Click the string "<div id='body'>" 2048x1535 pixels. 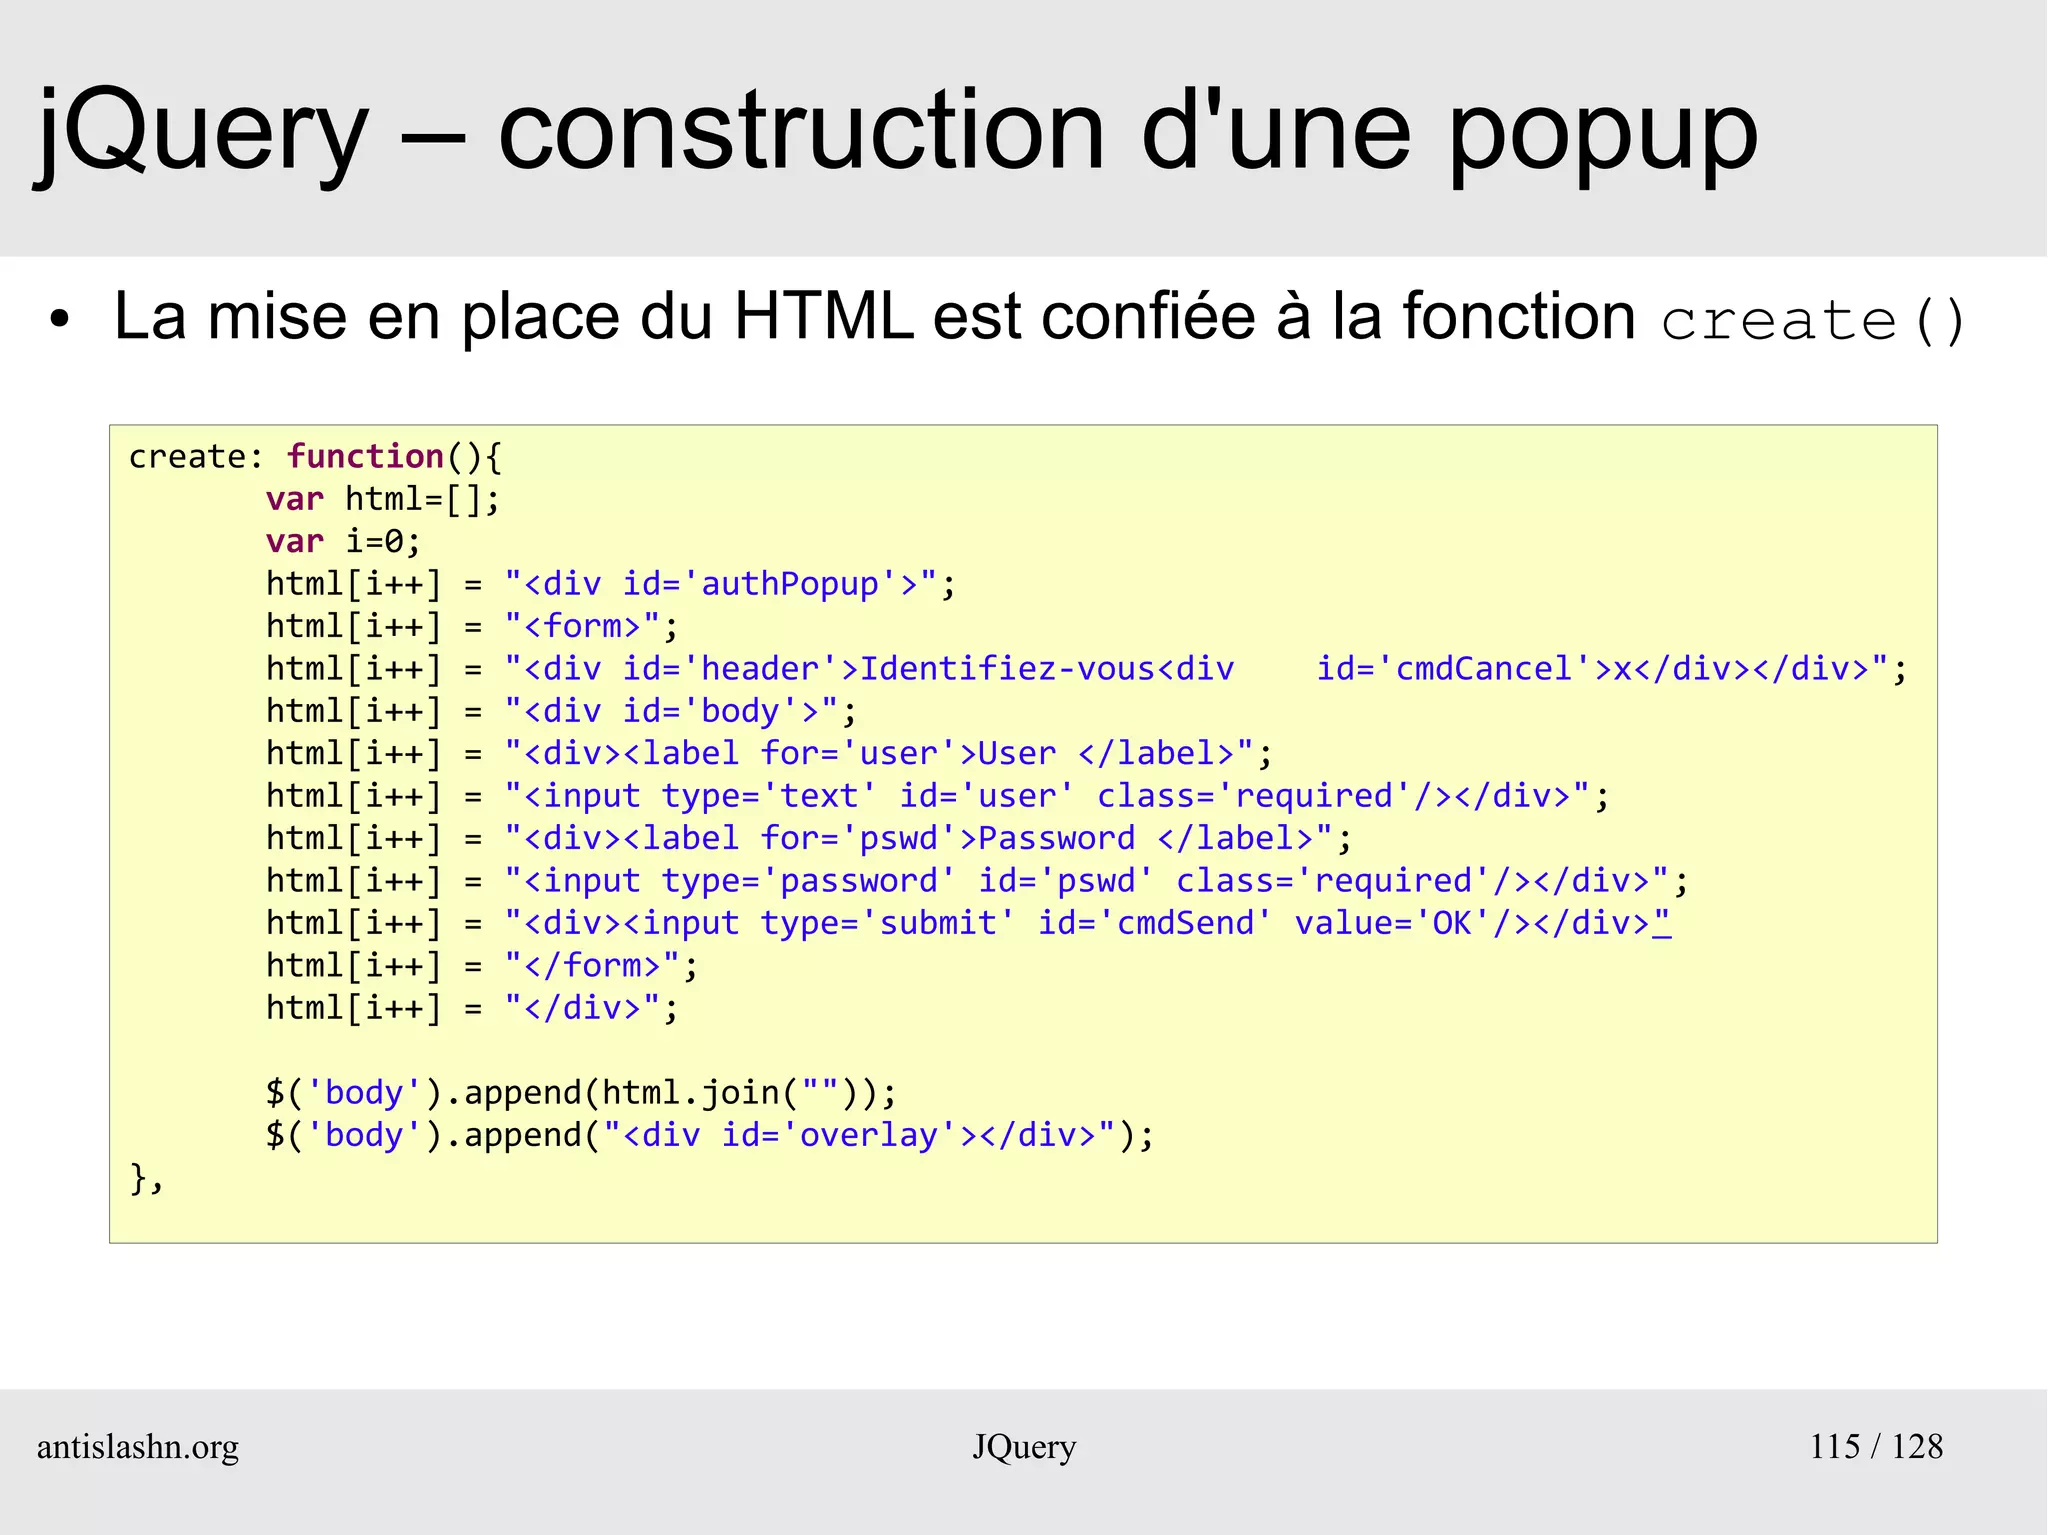pyautogui.click(x=672, y=711)
